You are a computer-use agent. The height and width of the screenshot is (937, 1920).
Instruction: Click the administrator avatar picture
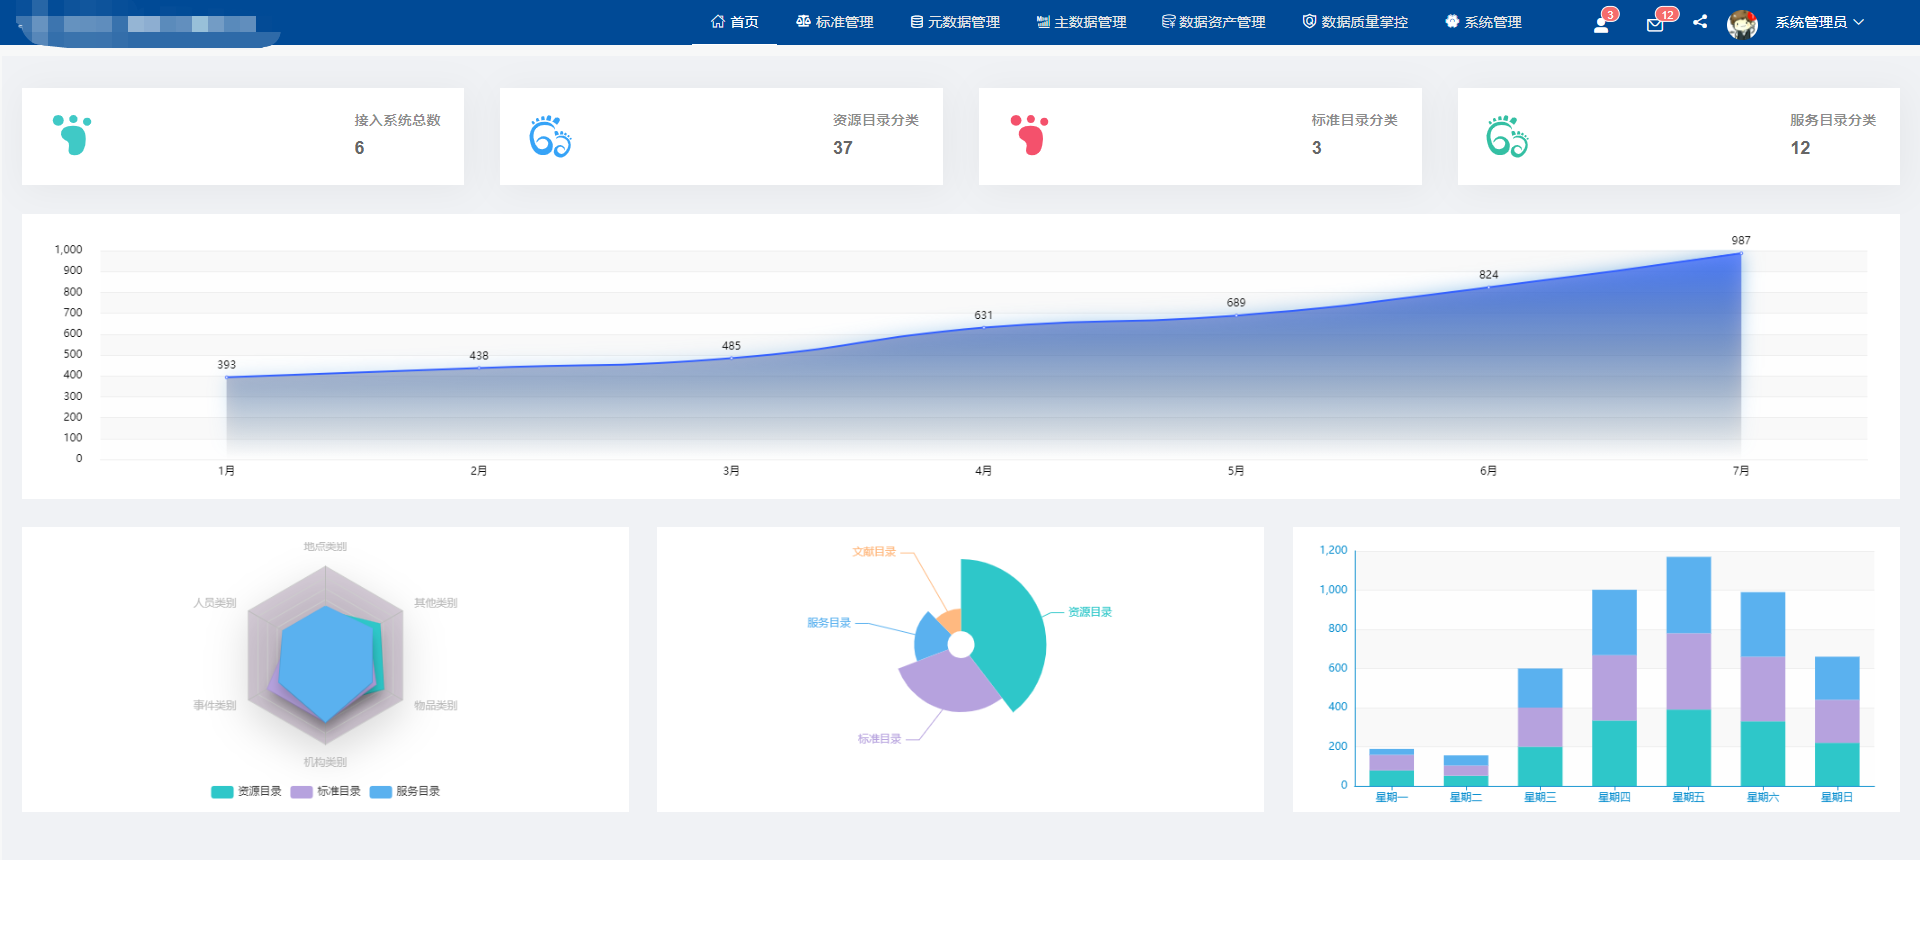tap(1742, 23)
